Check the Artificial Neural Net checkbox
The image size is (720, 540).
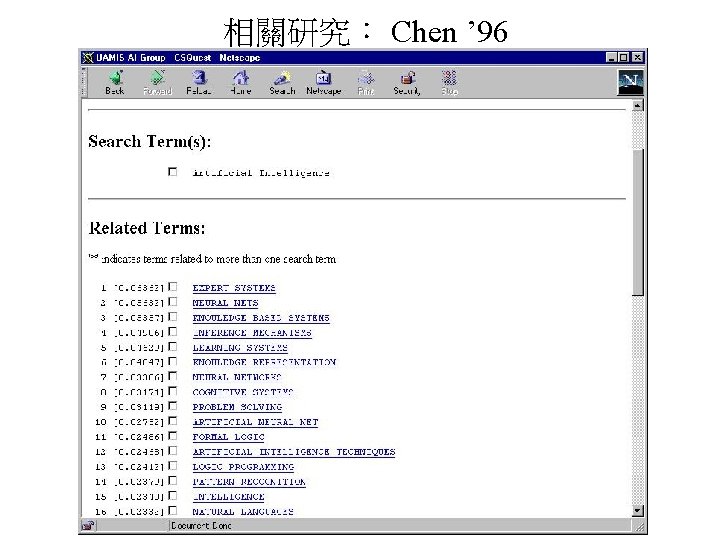(173, 421)
